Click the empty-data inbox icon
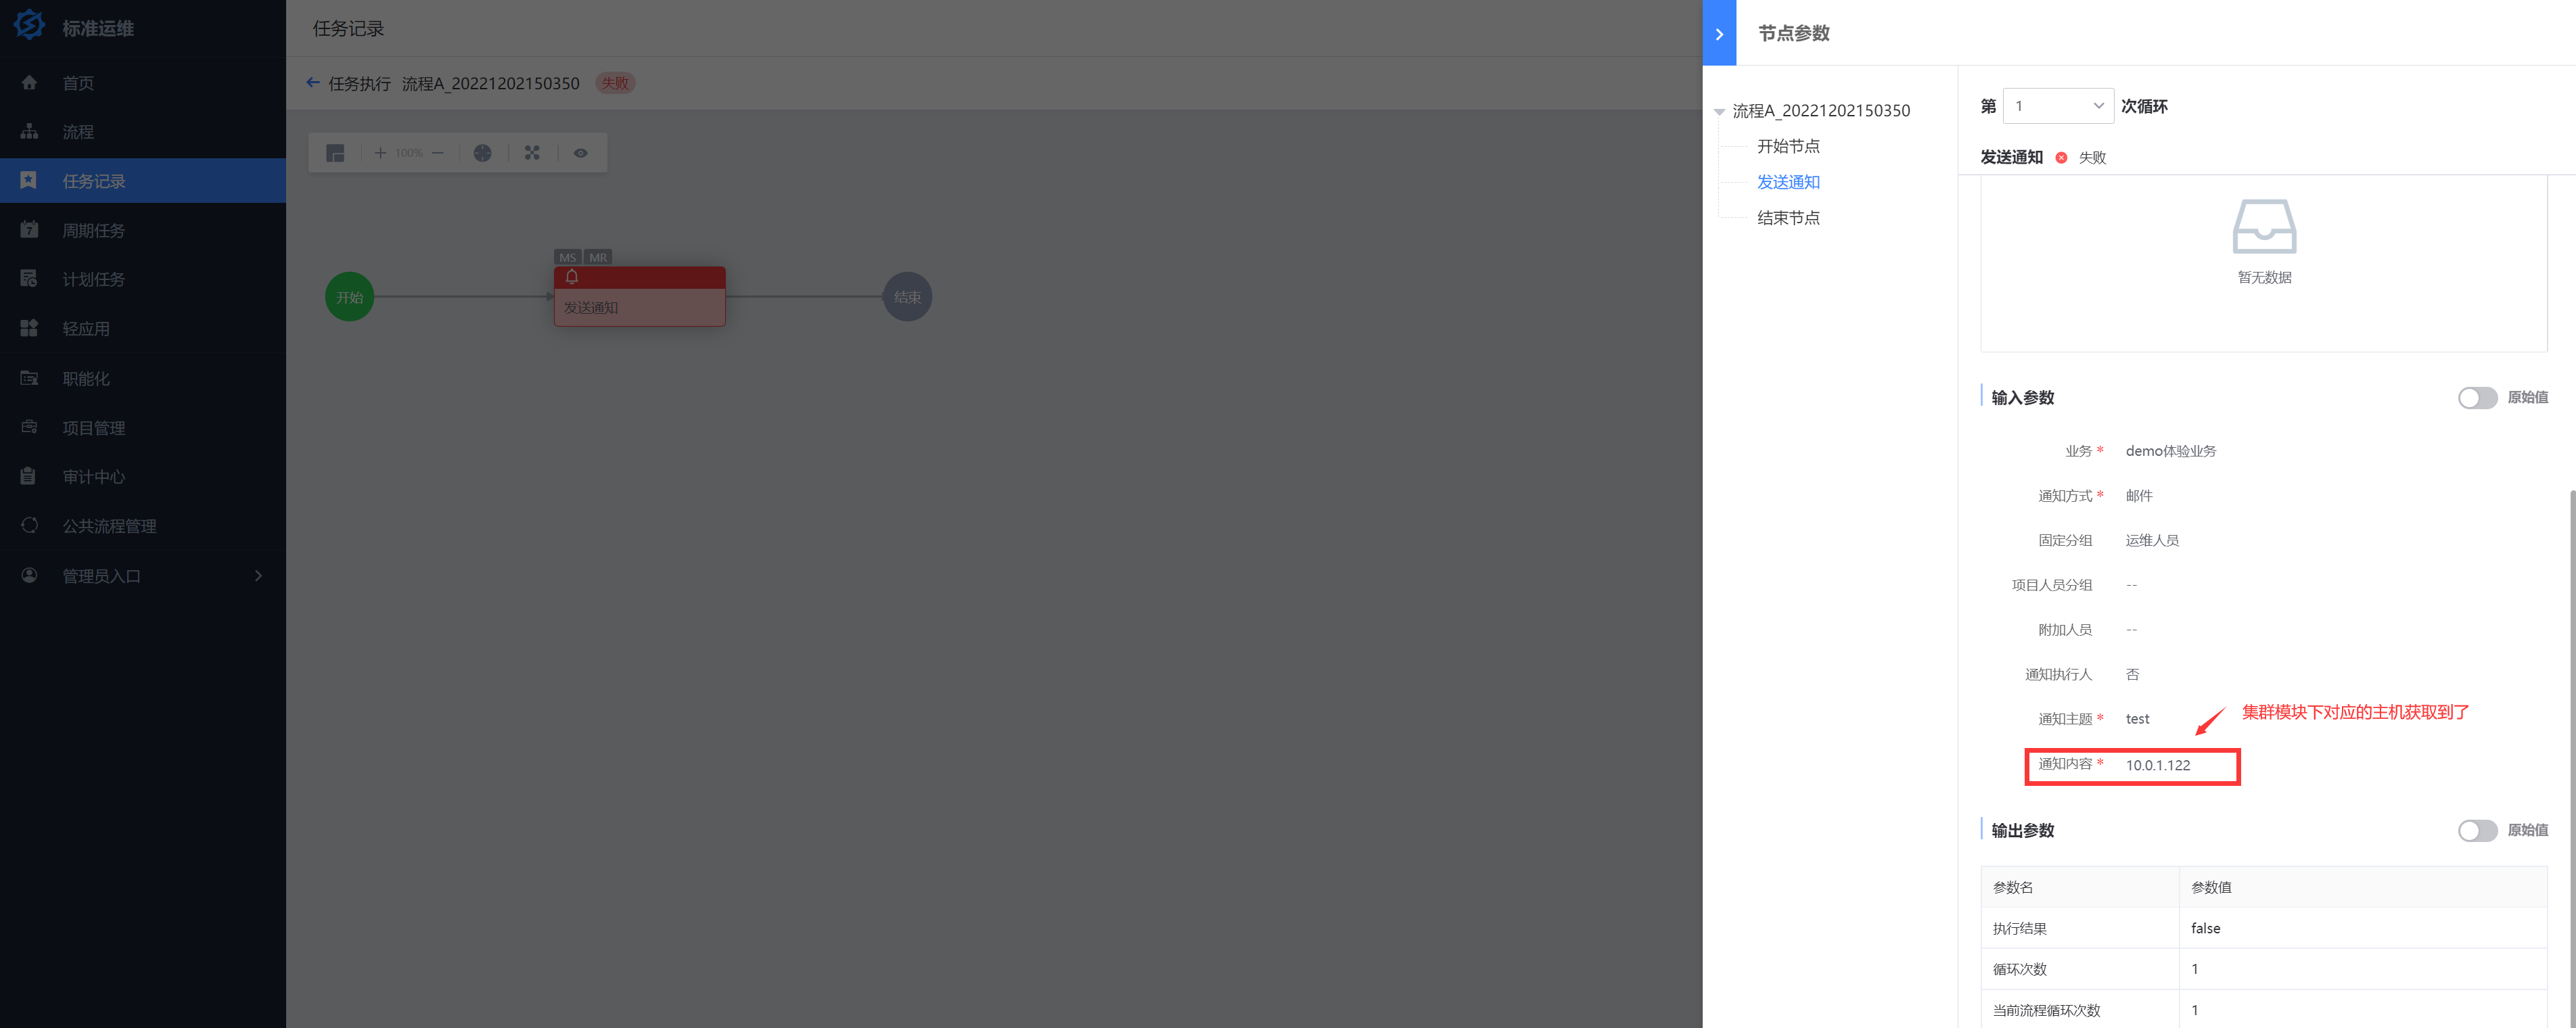This screenshot has height=1028, width=2576. (2264, 226)
